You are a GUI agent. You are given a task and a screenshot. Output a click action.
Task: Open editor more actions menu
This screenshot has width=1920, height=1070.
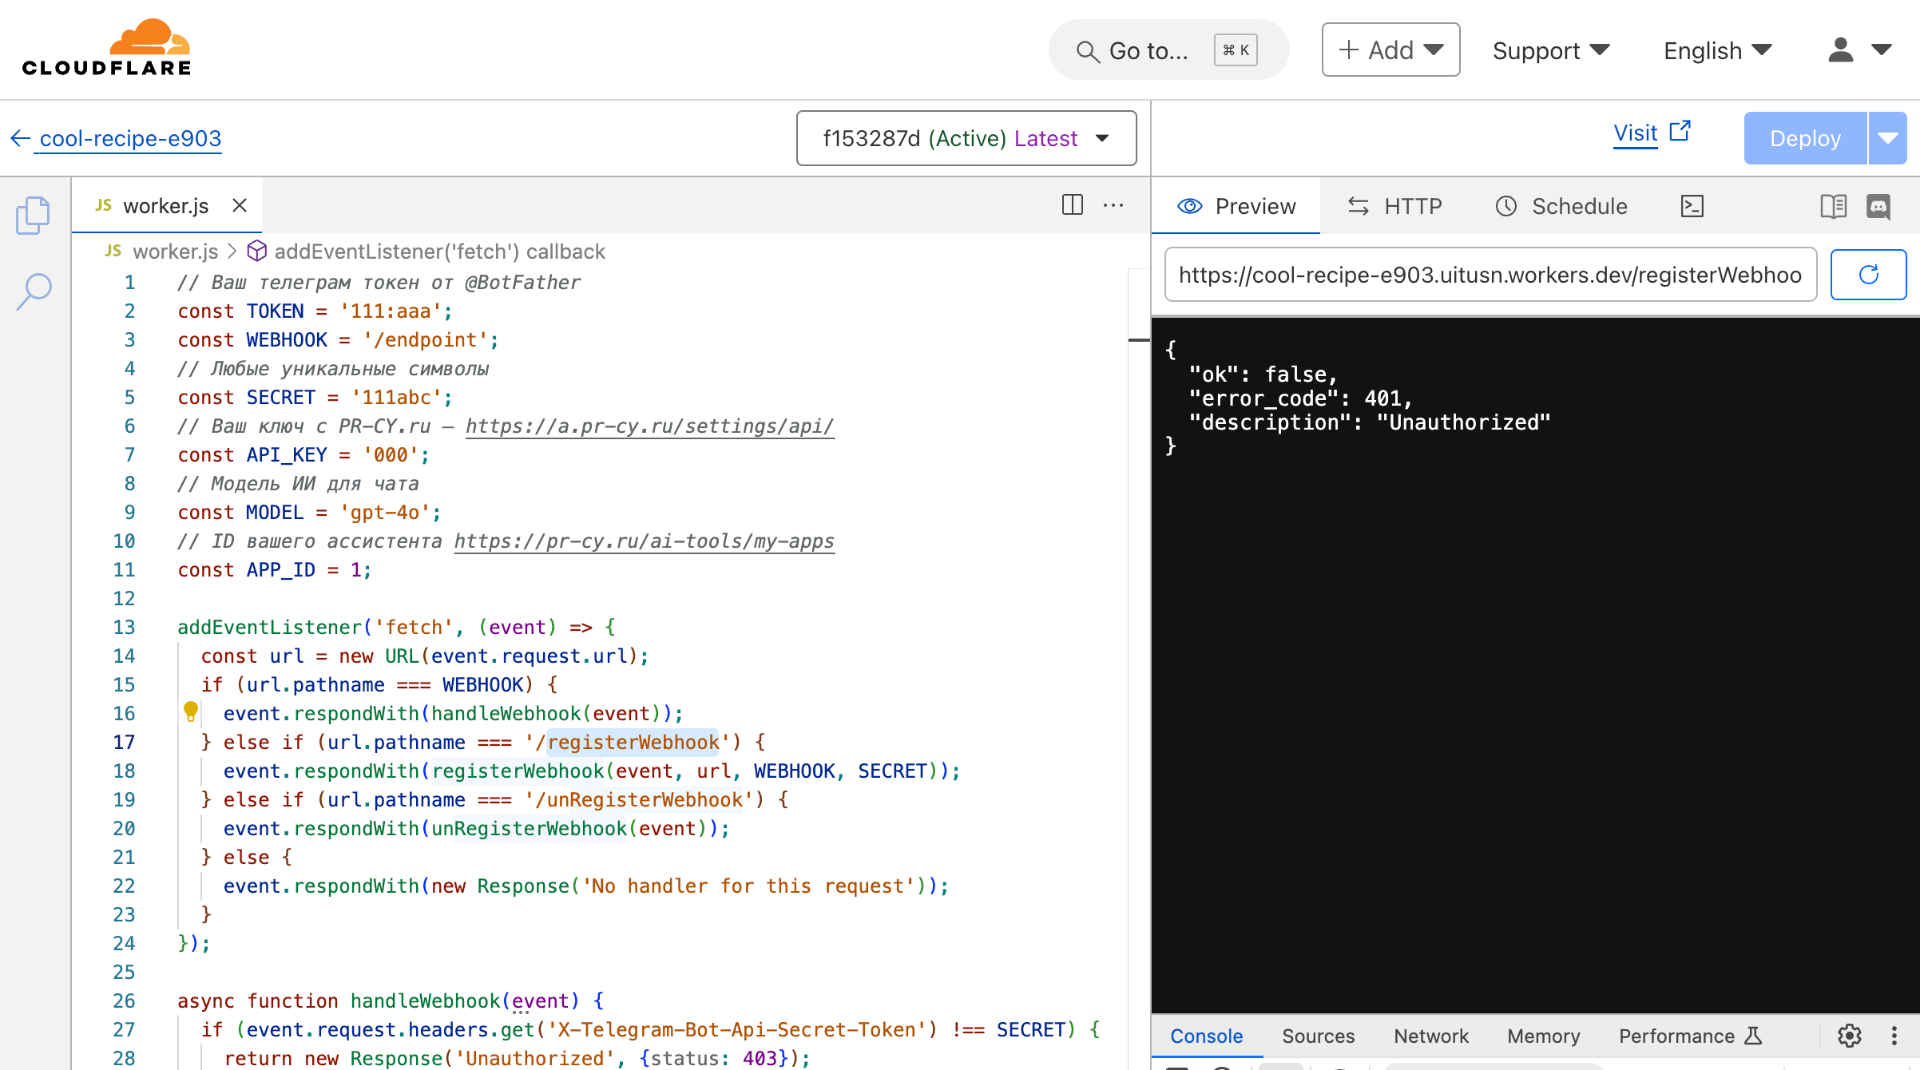point(1113,205)
